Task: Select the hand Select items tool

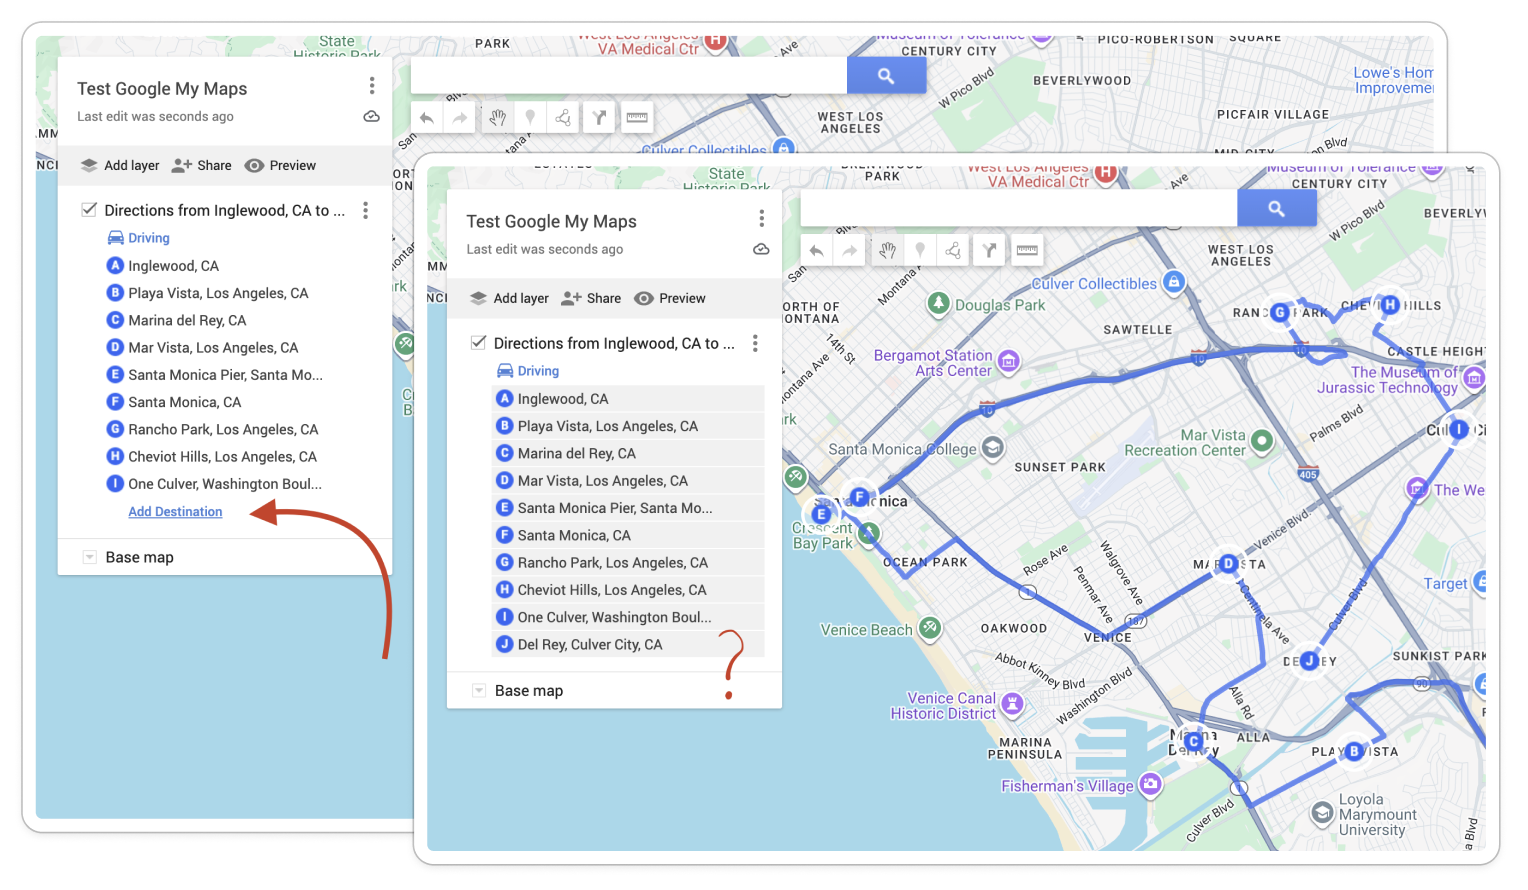Action: (887, 250)
